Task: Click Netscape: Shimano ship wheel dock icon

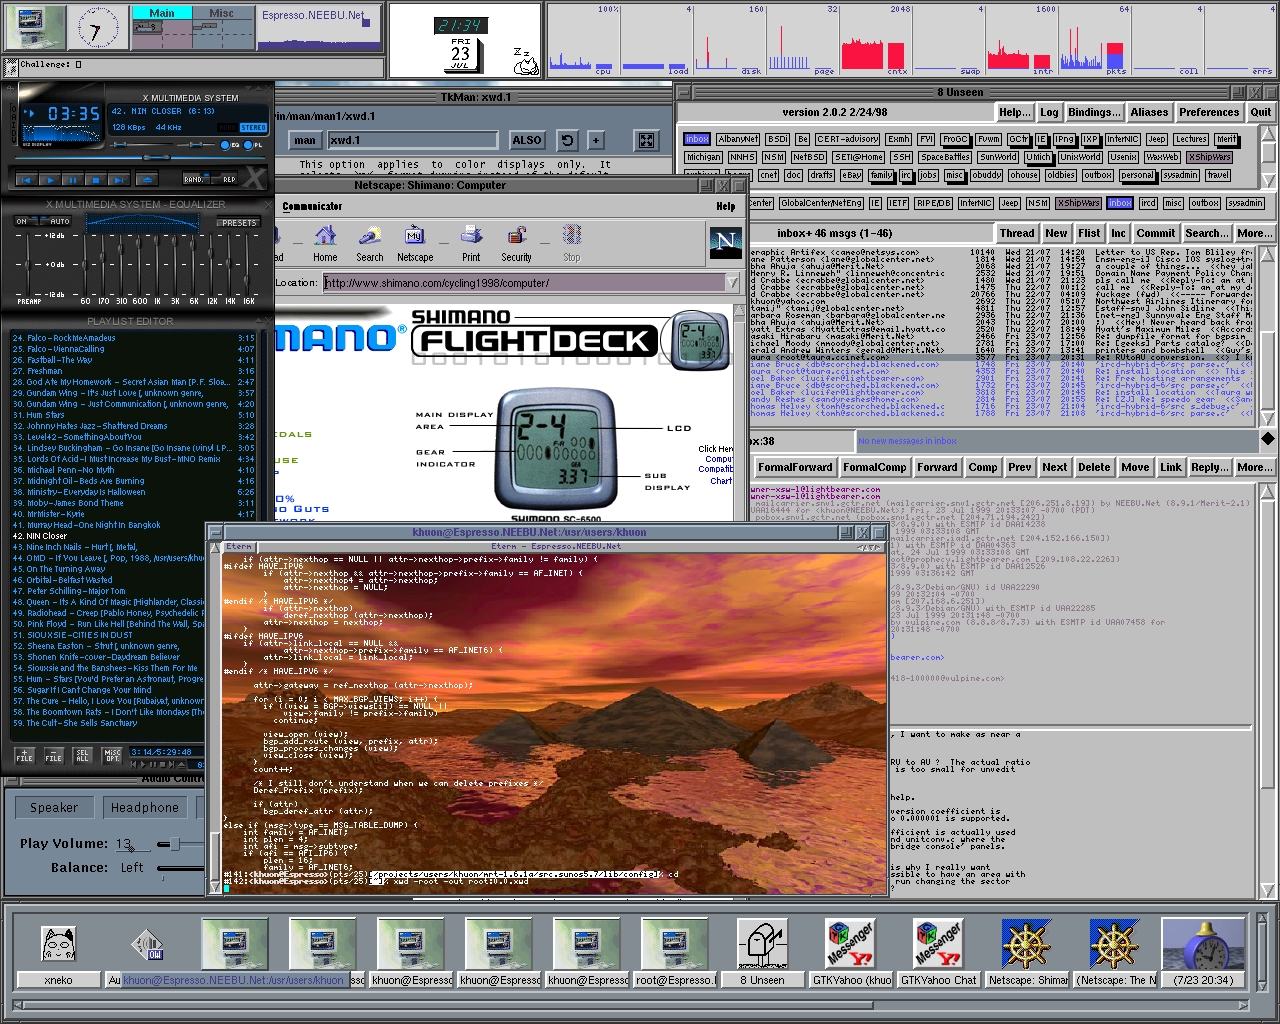Action: (x=1026, y=944)
